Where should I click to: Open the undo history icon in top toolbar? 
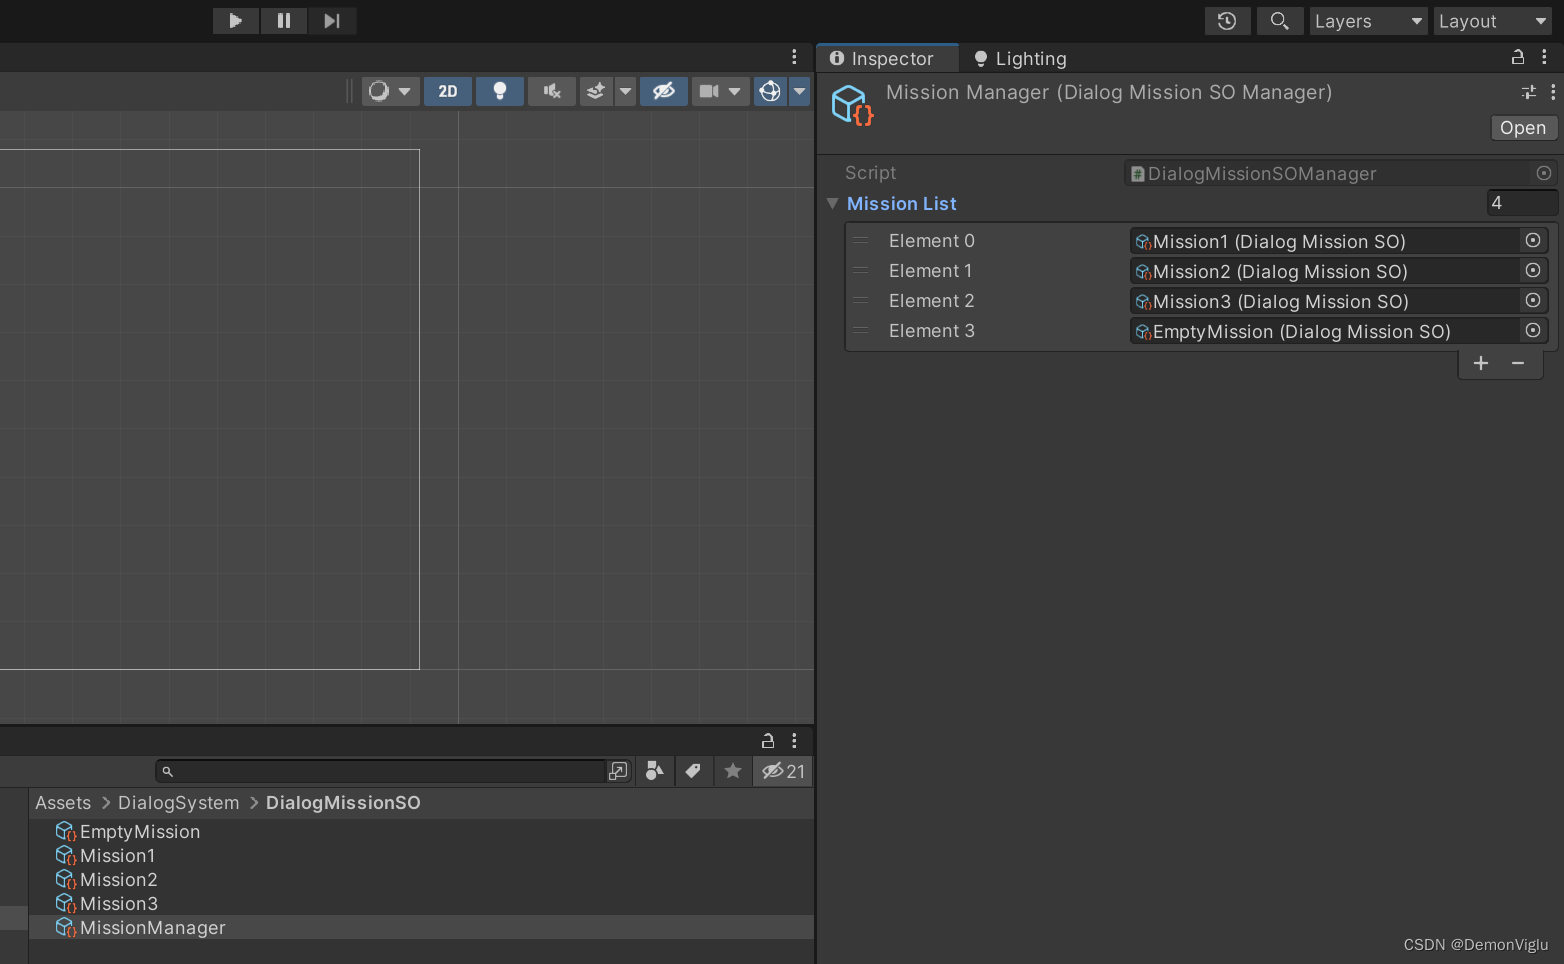(1227, 20)
